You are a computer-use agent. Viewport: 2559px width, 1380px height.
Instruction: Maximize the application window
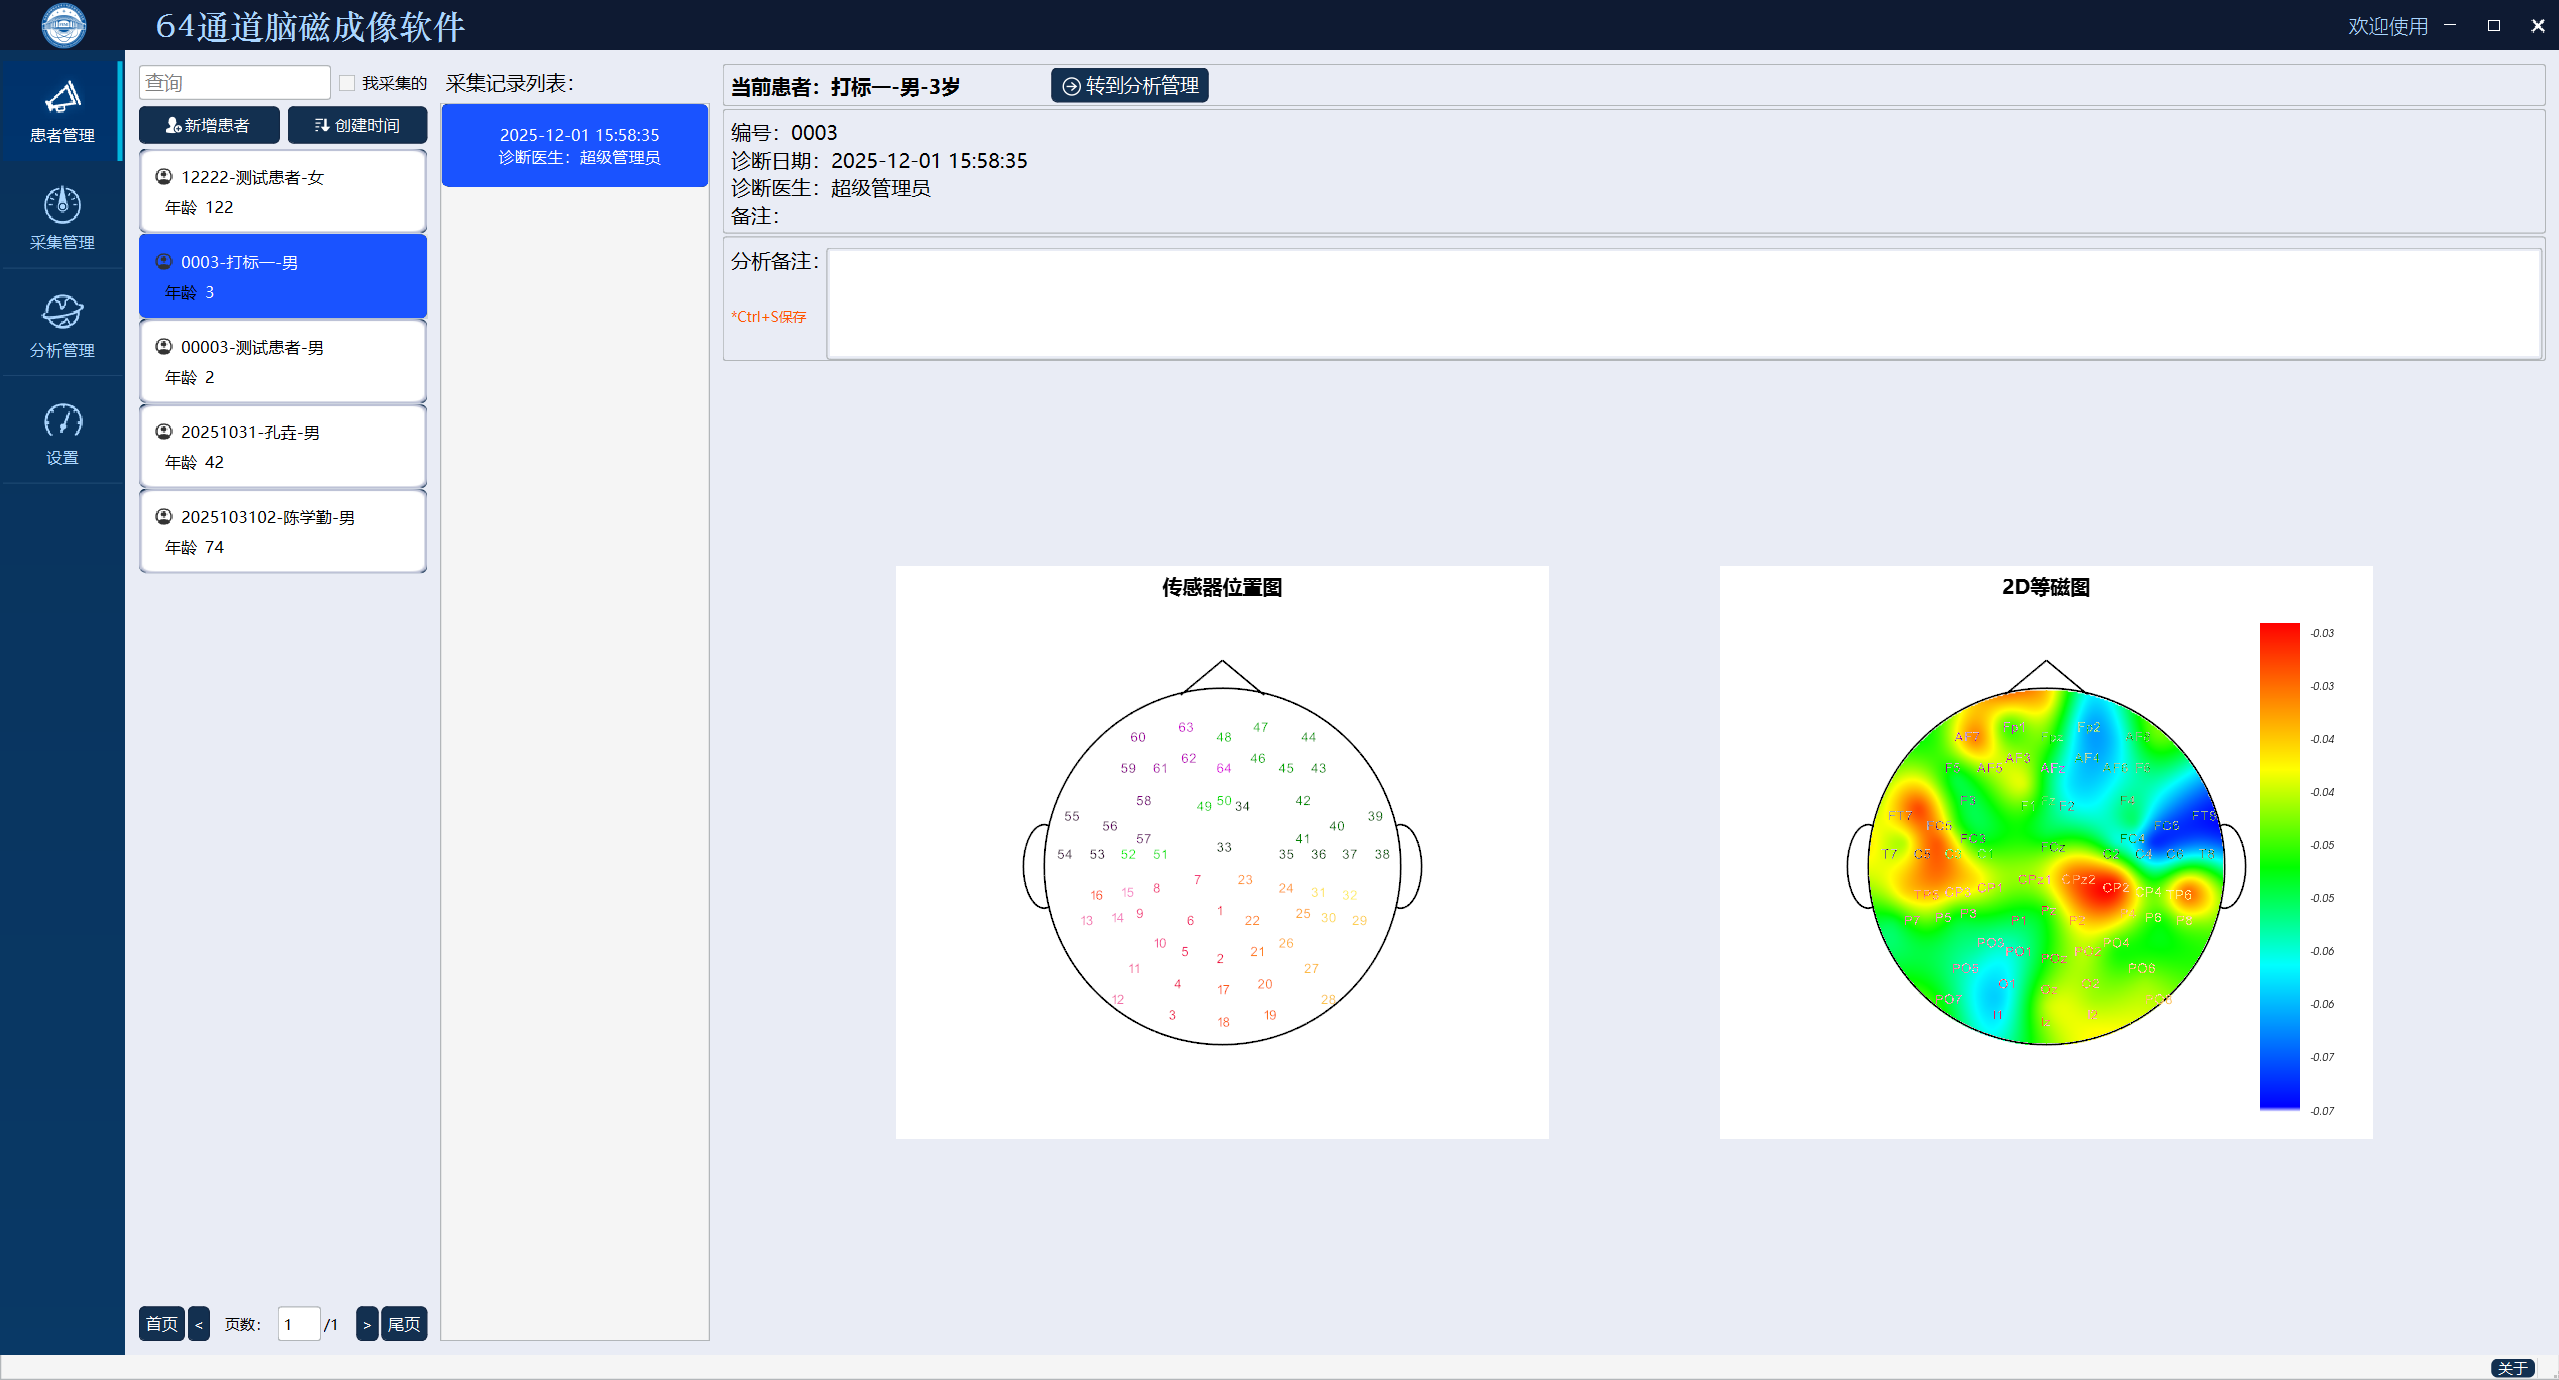2494,25
